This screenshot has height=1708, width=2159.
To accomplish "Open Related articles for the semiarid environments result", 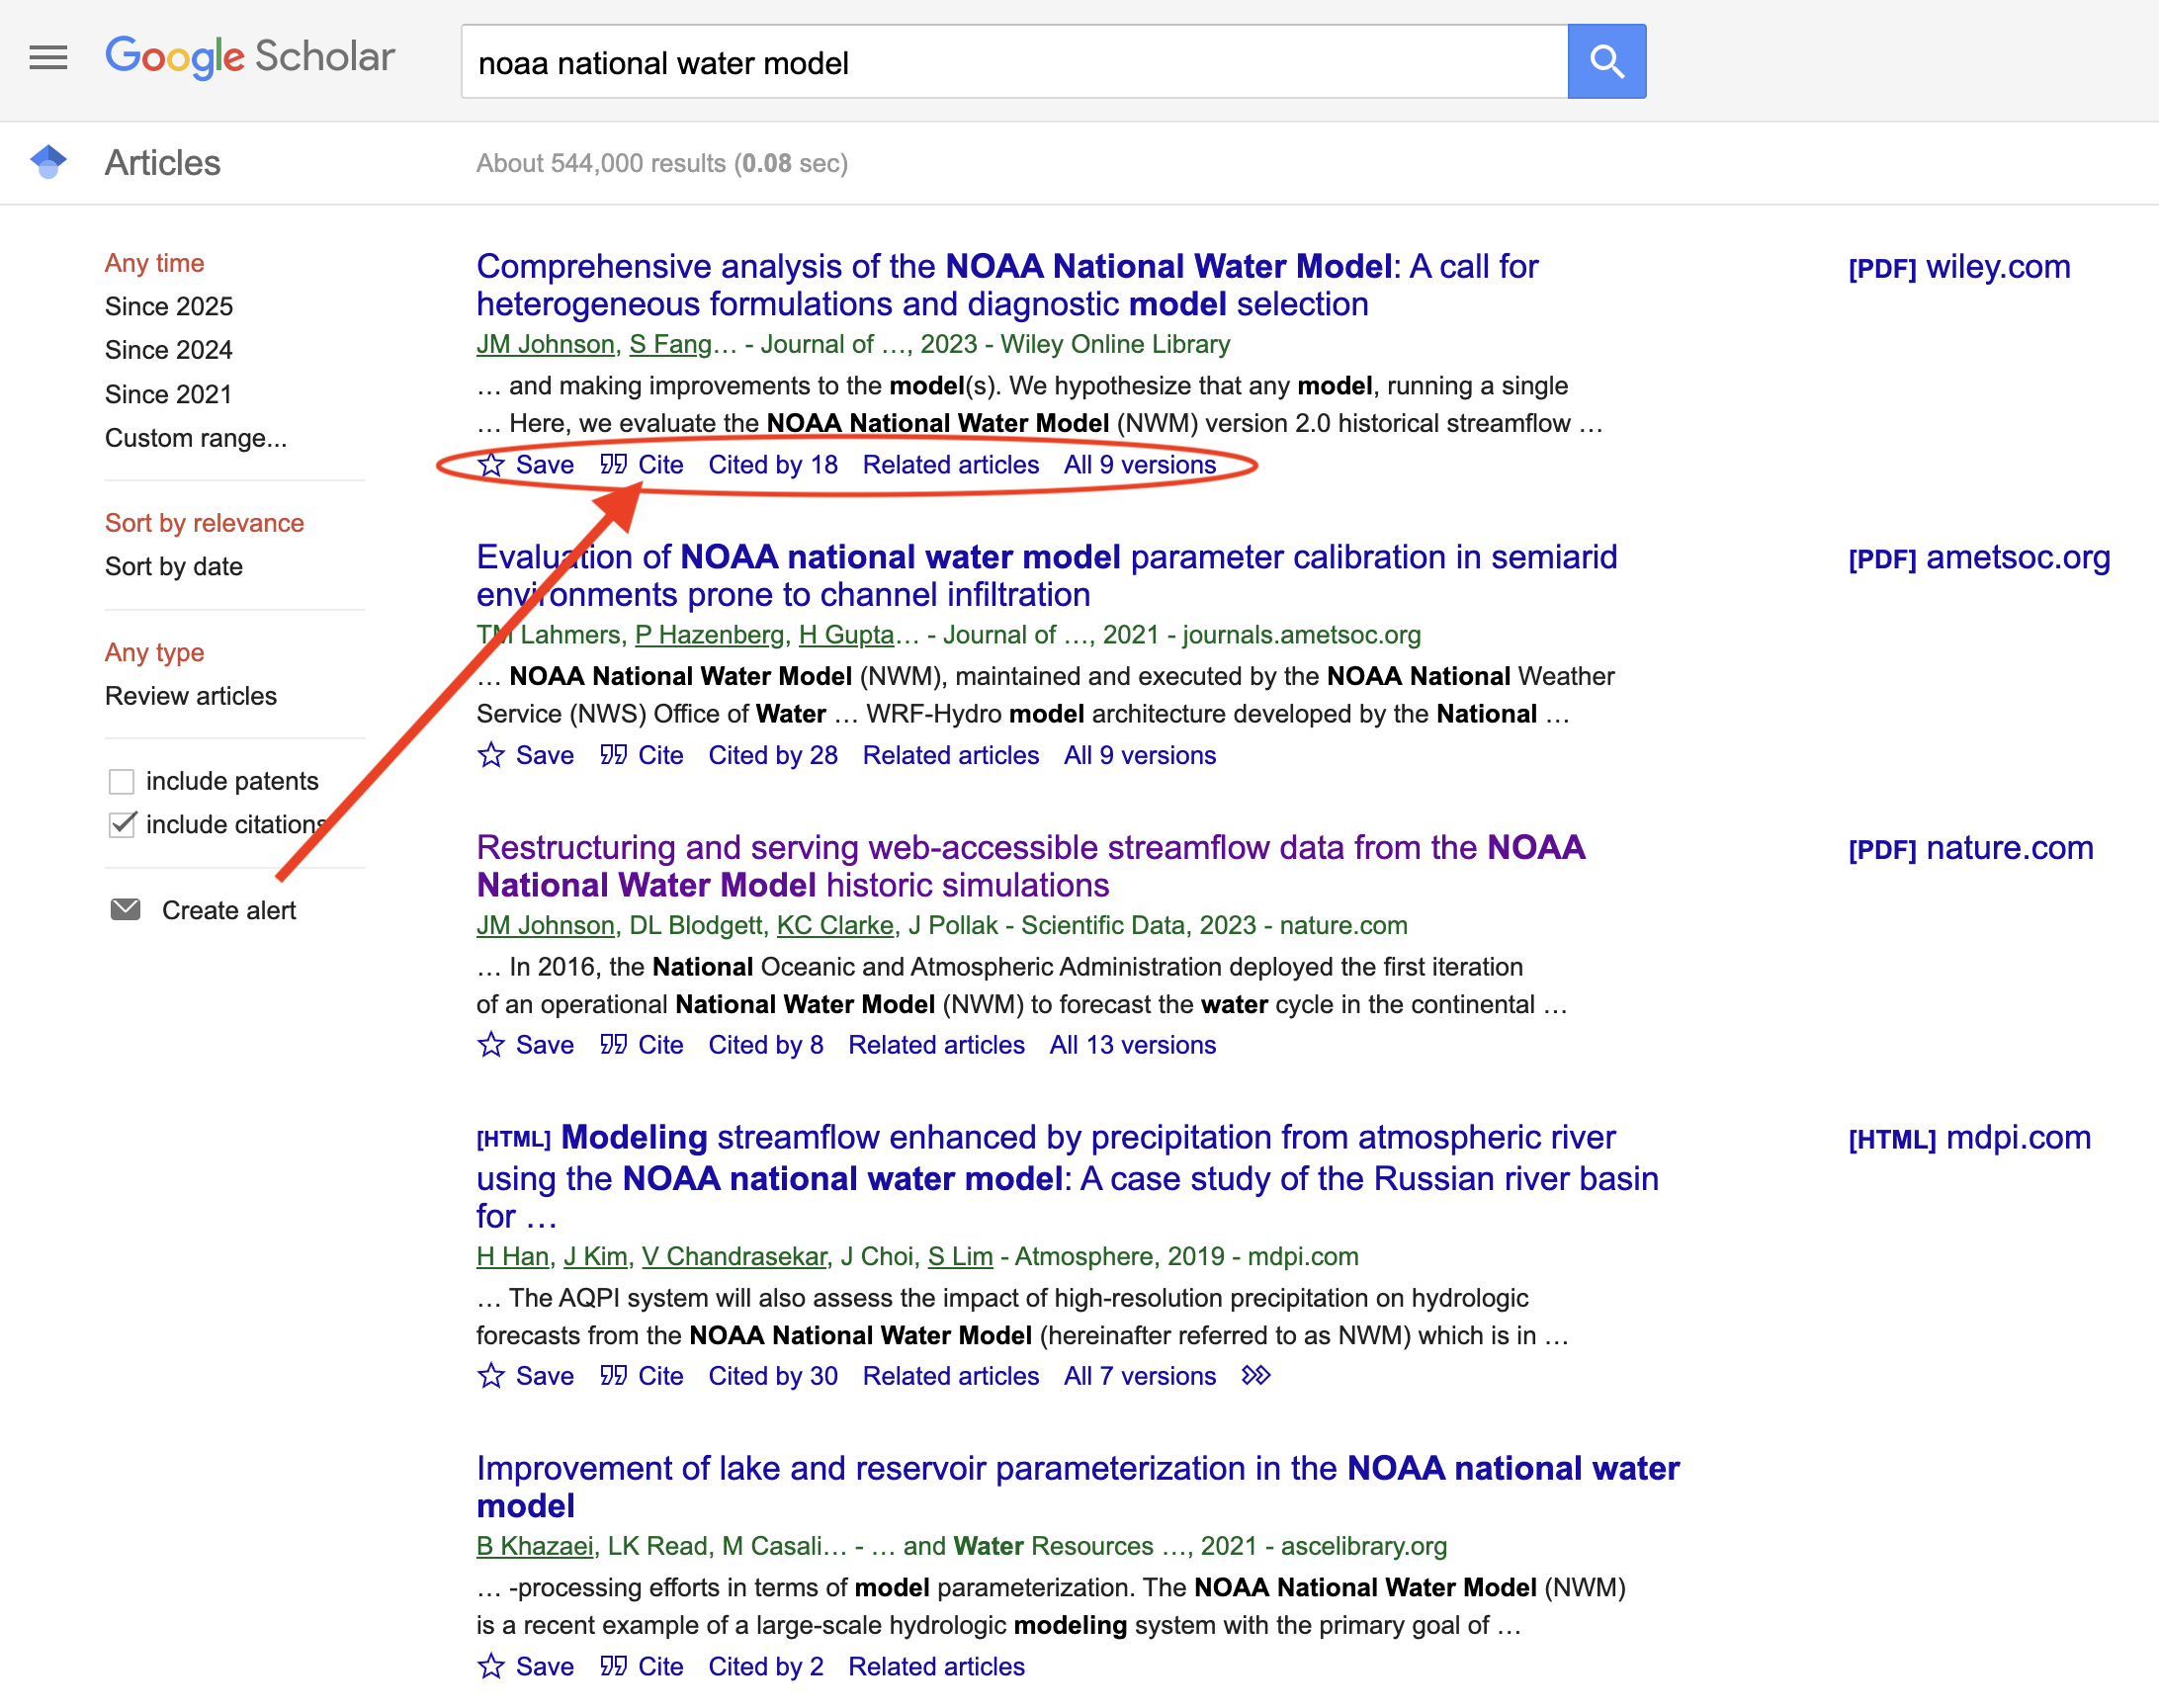I will [951, 755].
